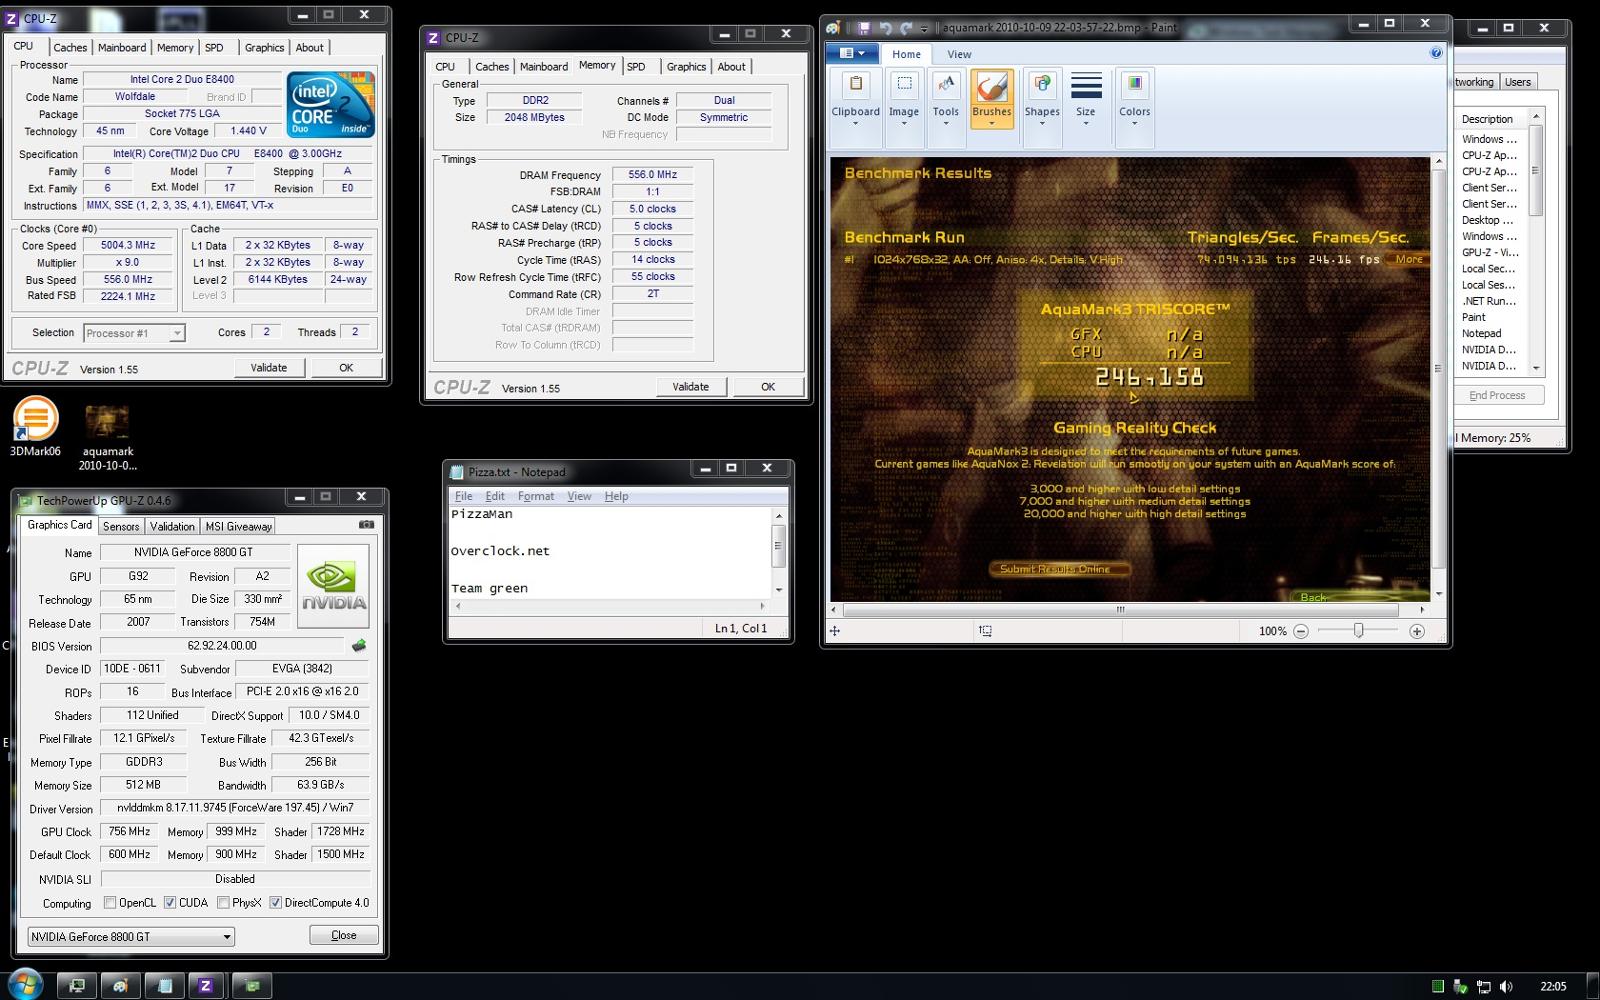Click the Notepad vertical scrollbar thumb
The image size is (1600, 1000).
(778, 545)
